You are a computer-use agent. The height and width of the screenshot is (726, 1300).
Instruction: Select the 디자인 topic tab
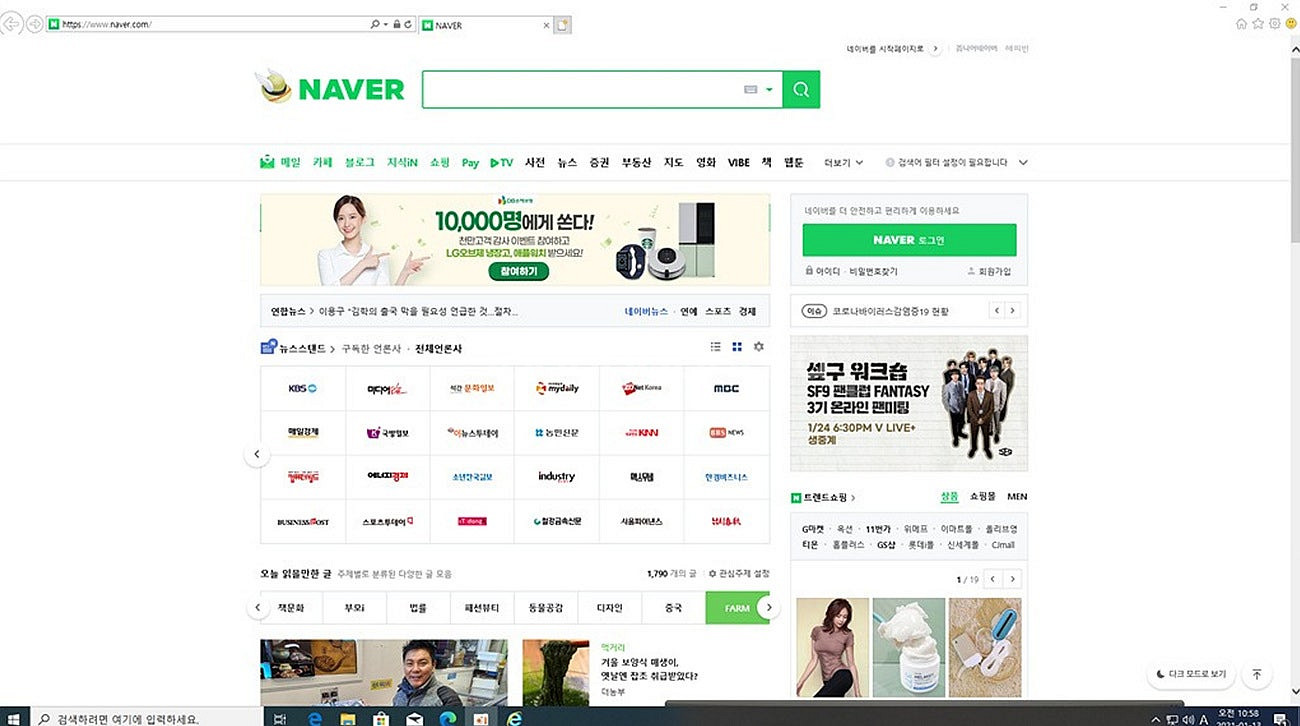pos(609,608)
